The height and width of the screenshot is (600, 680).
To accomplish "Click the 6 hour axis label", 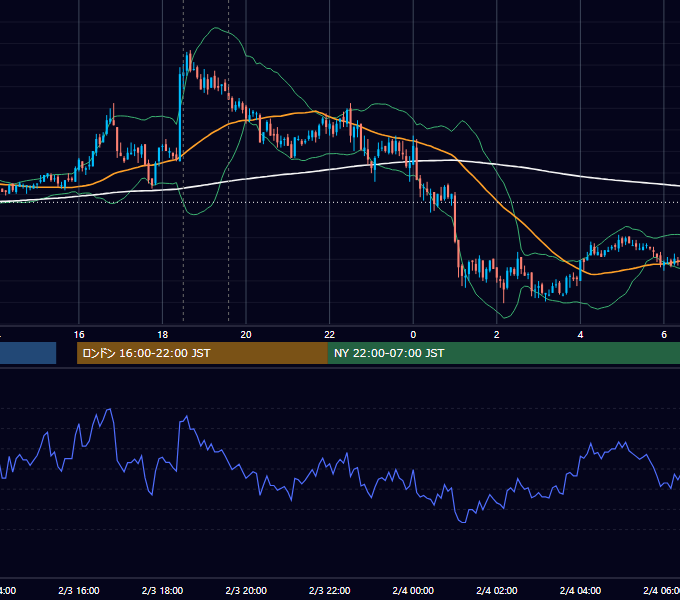I will 664,335.
